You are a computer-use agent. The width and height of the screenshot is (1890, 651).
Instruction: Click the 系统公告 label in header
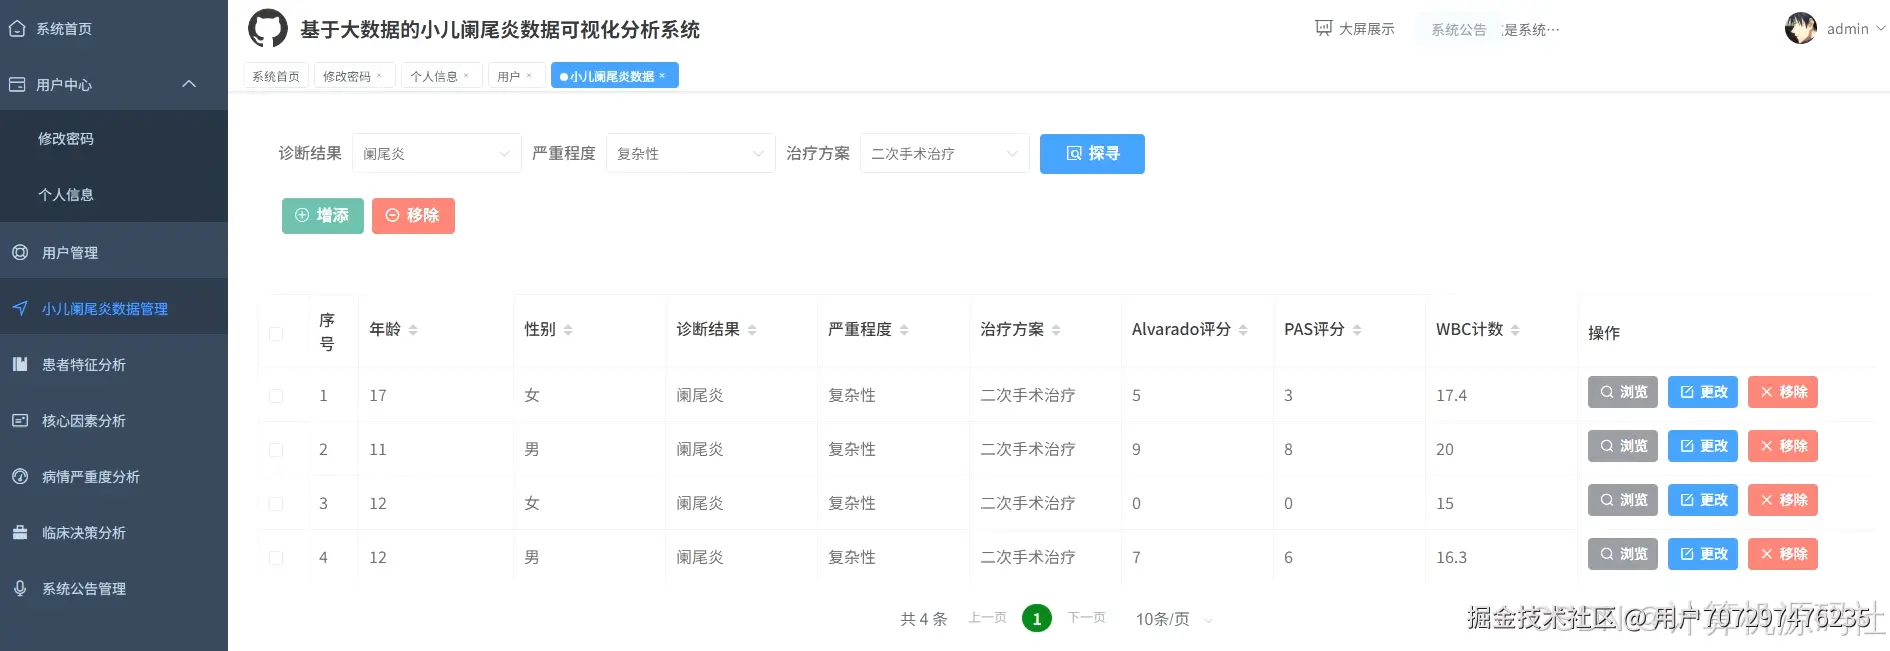(1459, 30)
